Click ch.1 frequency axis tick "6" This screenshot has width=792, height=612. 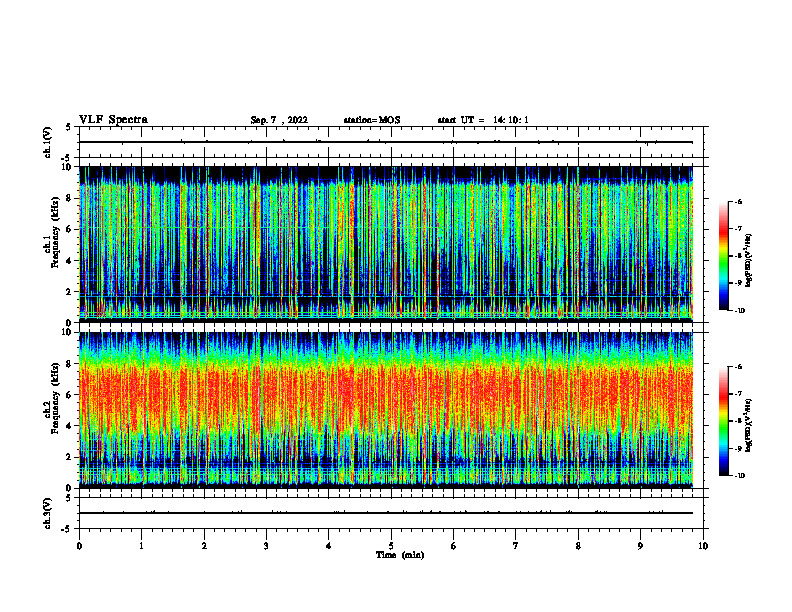pos(70,229)
